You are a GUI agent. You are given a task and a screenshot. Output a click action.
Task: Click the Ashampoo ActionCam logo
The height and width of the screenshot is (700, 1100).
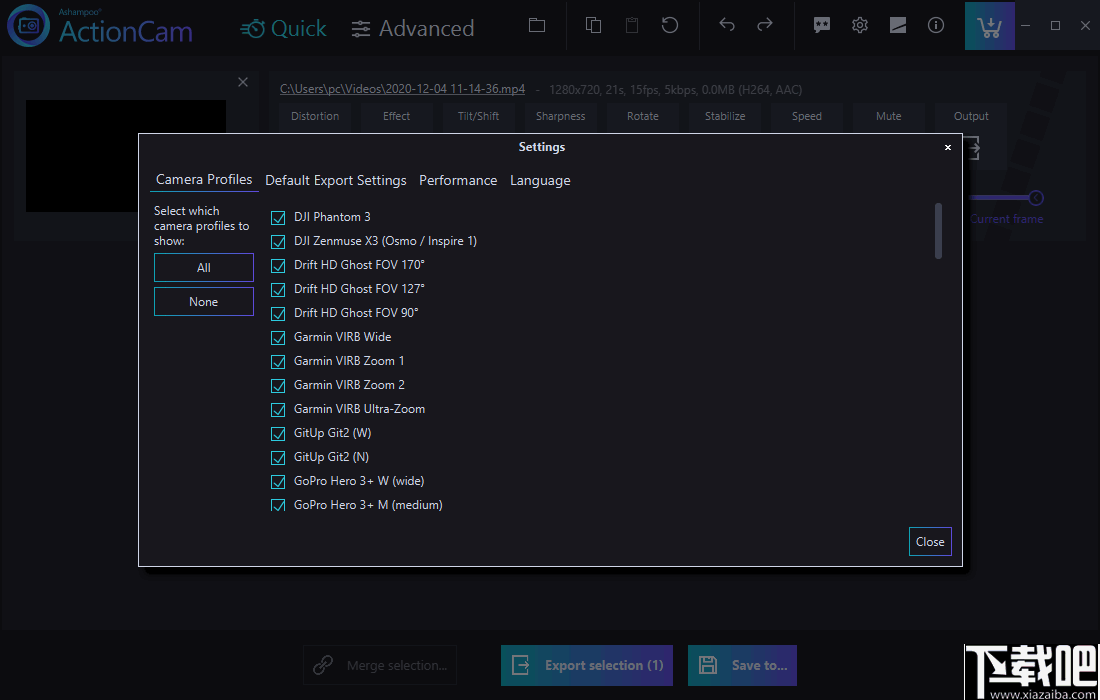point(100,26)
